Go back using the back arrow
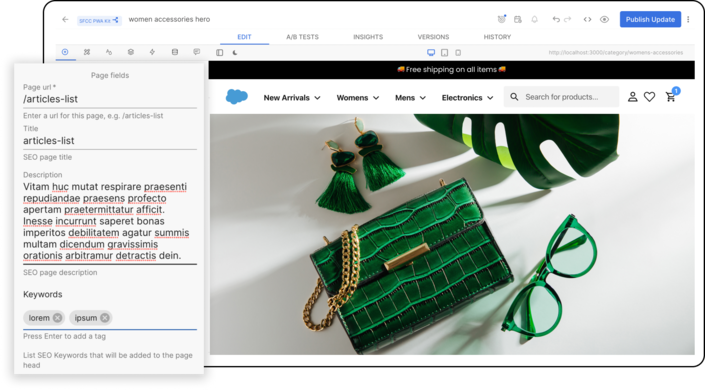Image resolution: width=705 pixels, height=390 pixels. click(65, 19)
